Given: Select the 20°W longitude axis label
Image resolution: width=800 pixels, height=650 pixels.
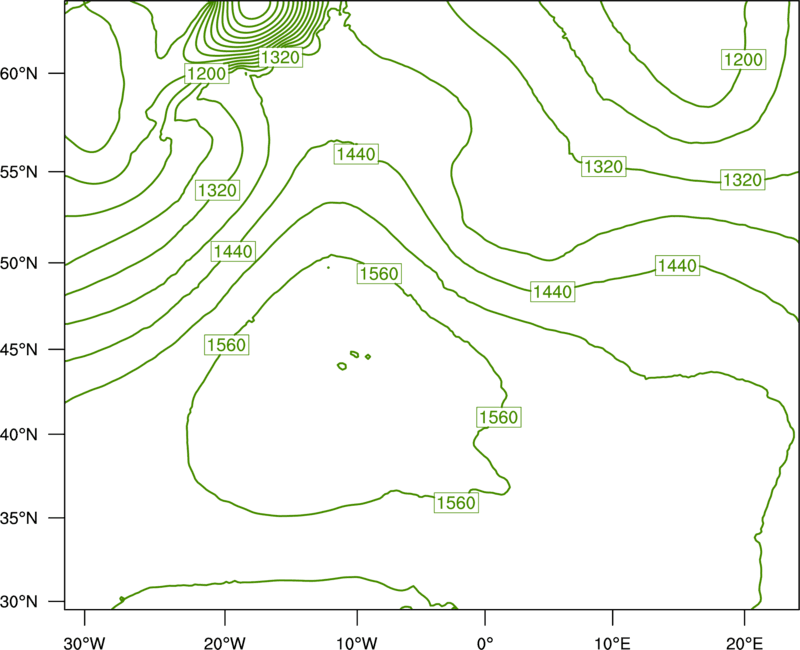Looking at the screenshot, I should (225, 643).
